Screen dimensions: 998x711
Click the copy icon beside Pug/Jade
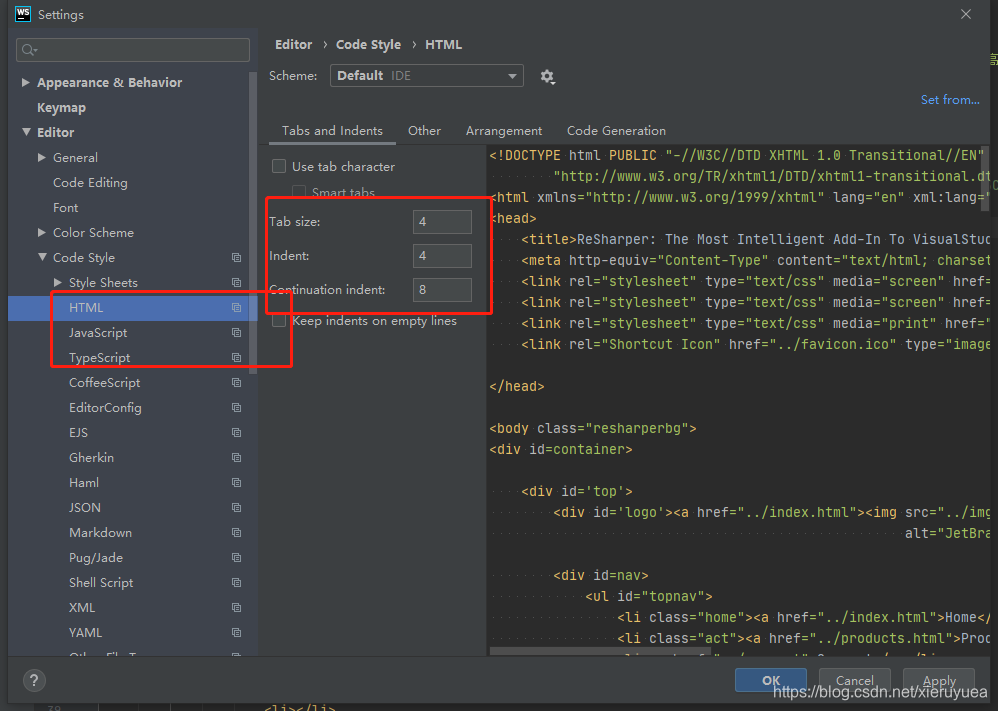point(236,558)
